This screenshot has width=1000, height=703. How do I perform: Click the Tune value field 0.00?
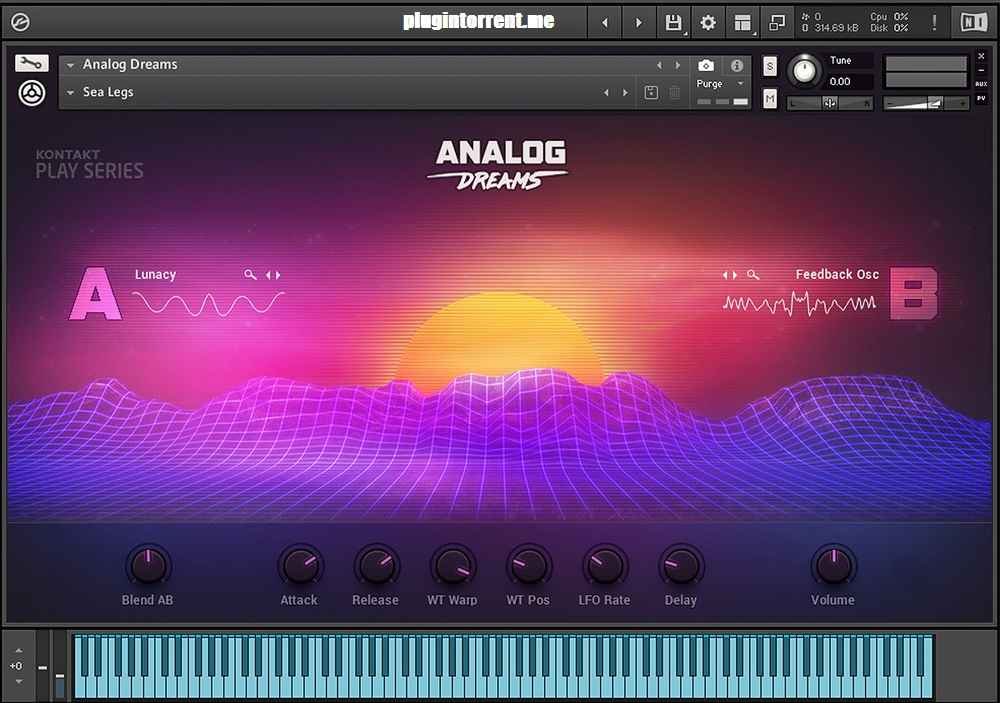tap(848, 82)
